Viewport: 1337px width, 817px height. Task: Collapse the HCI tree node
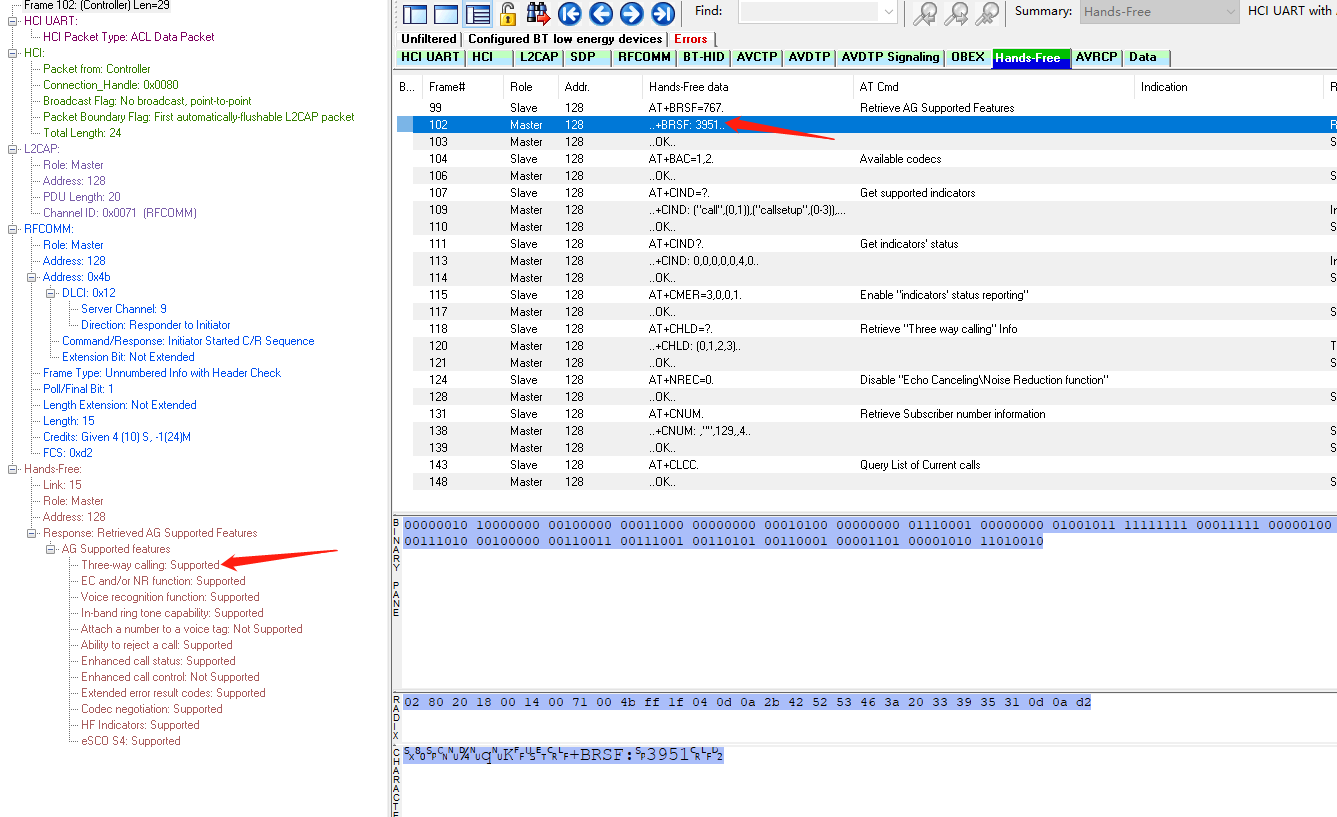point(13,53)
